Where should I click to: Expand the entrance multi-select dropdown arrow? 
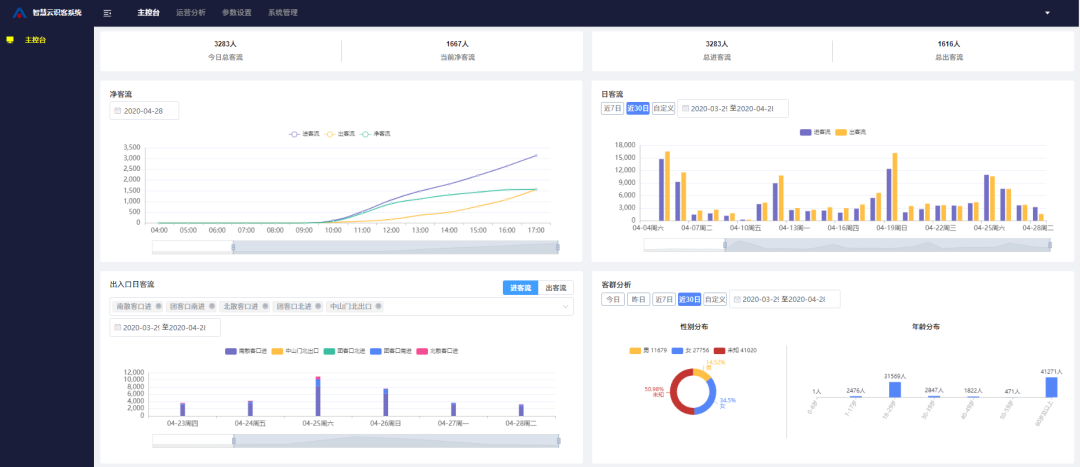click(565, 307)
